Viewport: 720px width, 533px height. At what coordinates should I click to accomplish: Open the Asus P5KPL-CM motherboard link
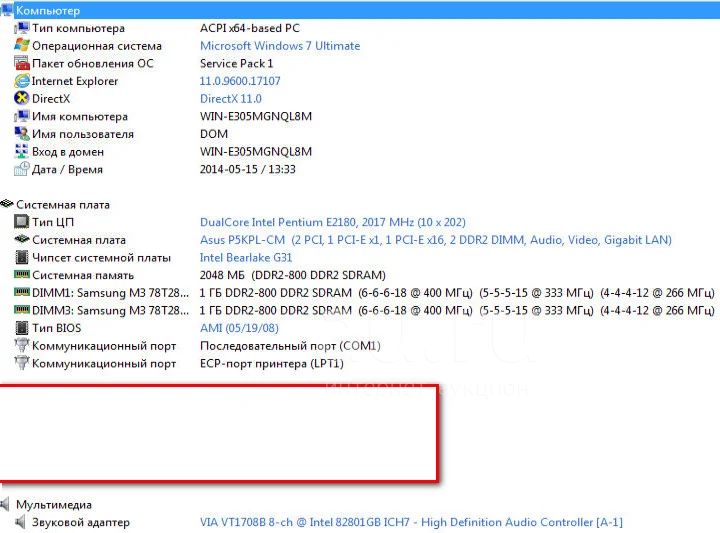436,240
